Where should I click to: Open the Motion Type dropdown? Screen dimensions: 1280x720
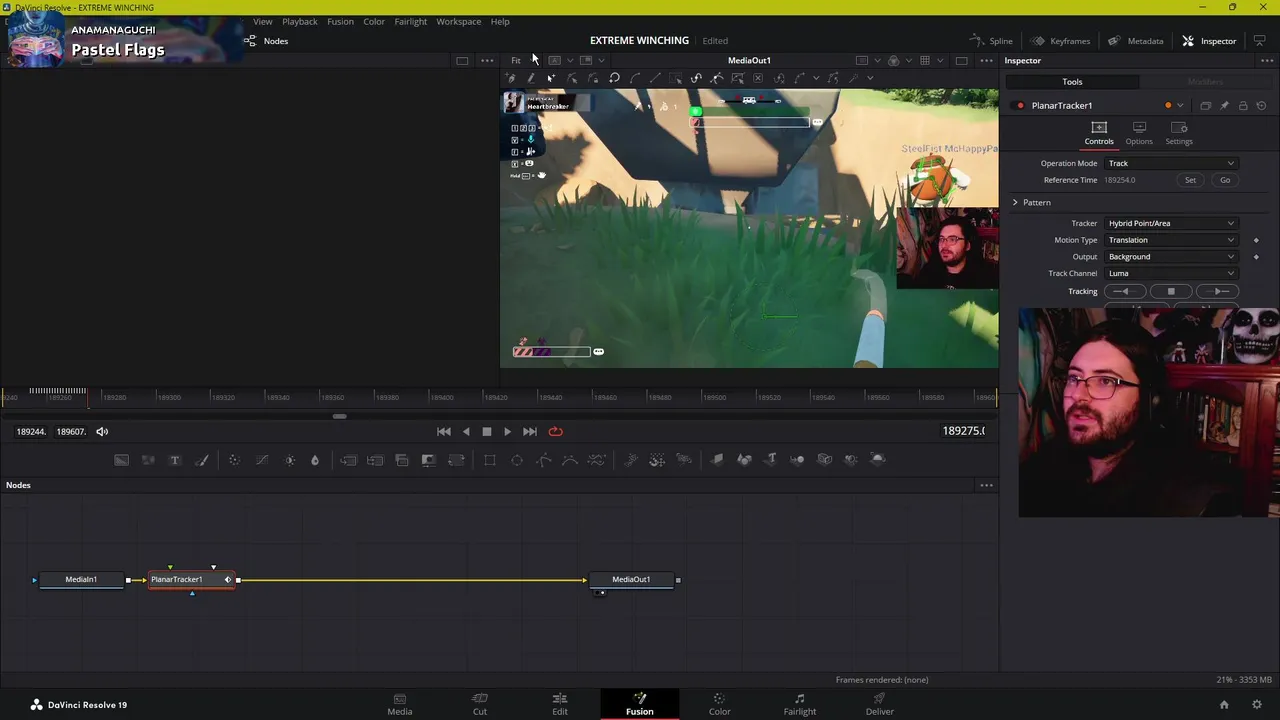(1171, 240)
